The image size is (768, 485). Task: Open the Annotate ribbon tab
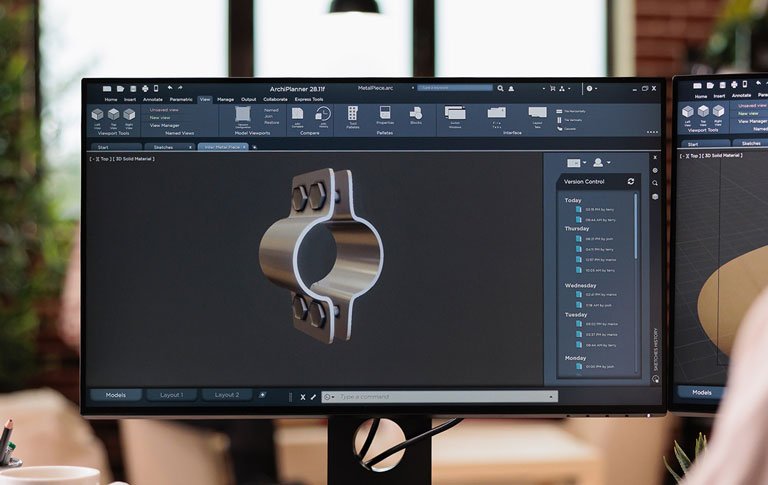coord(152,99)
